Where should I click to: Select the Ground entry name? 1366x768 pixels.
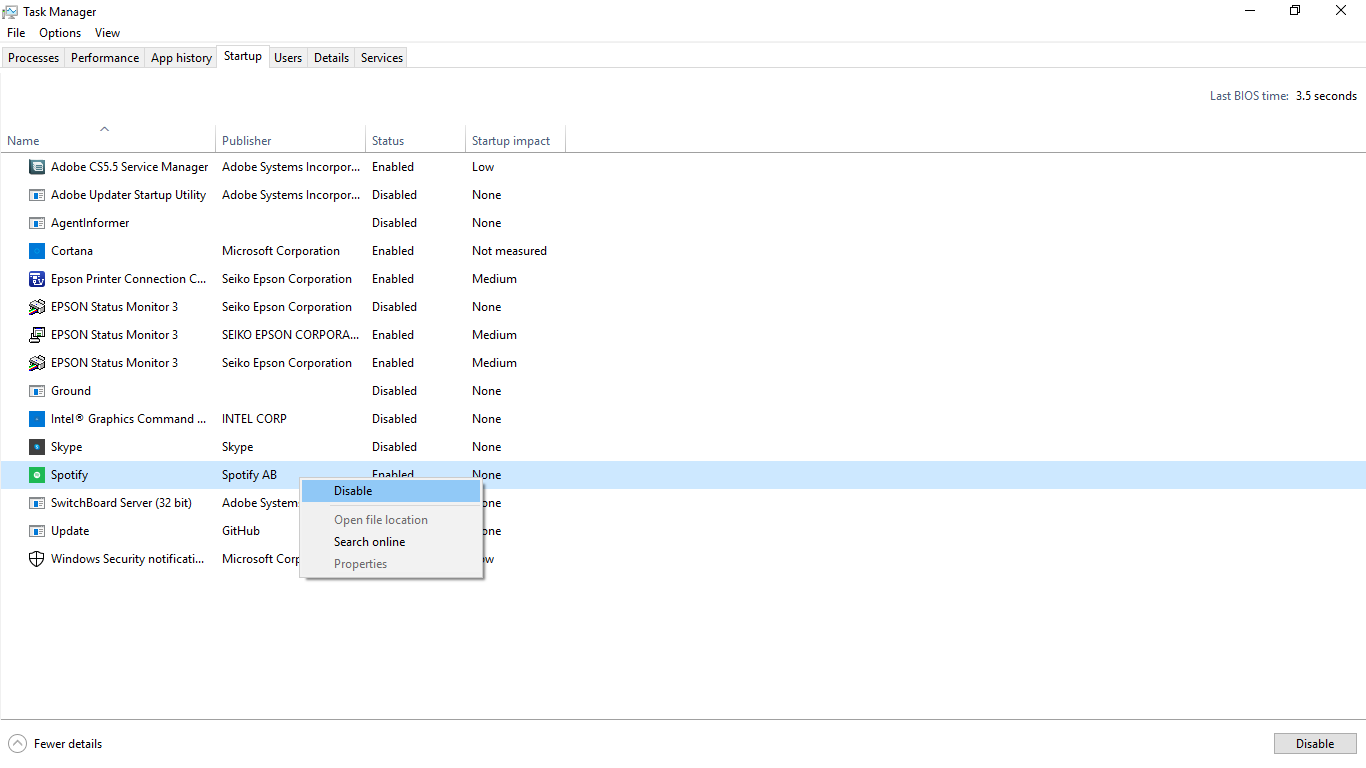coord(71,391)
